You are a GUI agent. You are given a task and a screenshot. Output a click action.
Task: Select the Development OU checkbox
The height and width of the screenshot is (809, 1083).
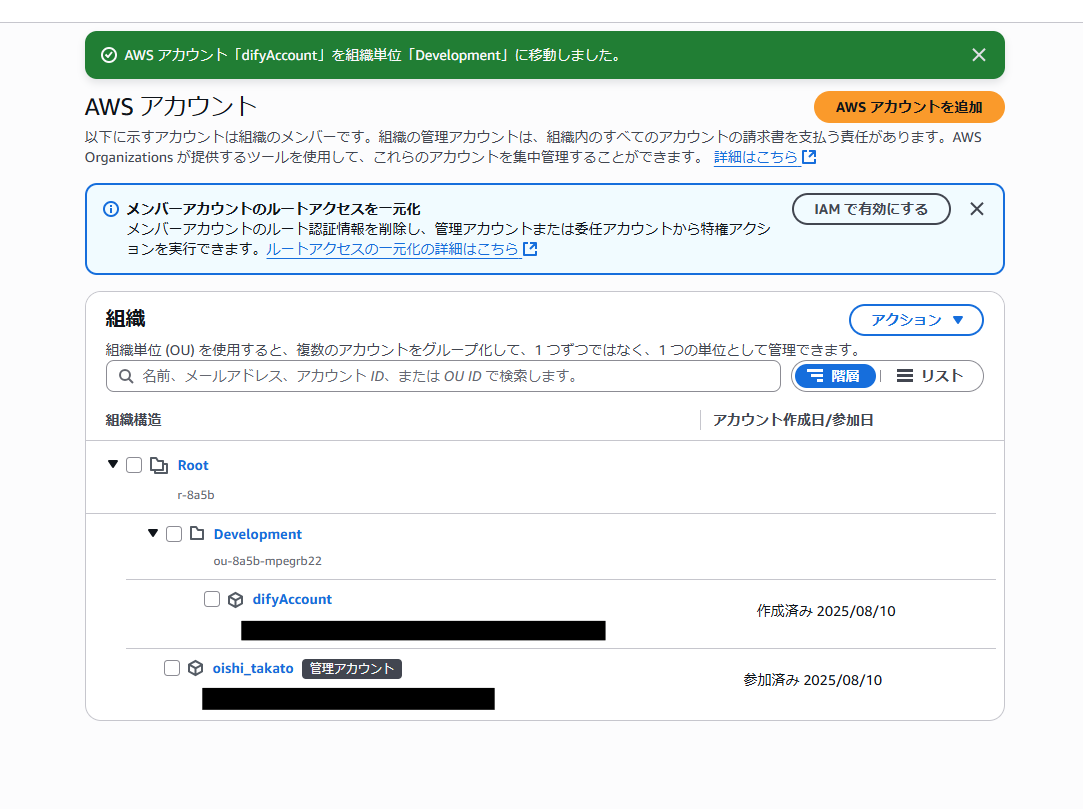pos(174,534)
